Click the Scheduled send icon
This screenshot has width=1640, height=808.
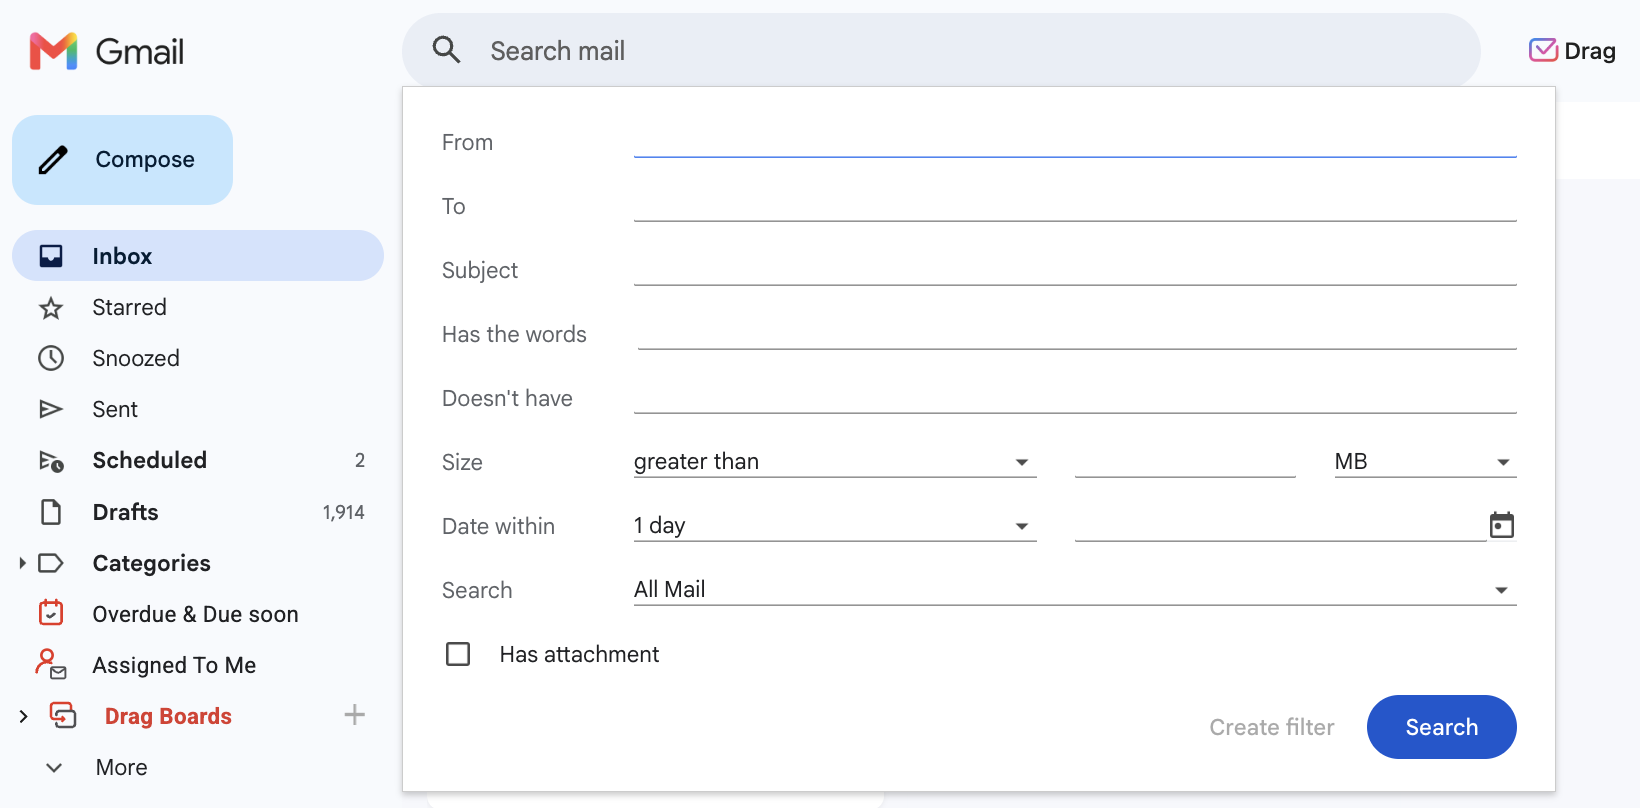(51, 461)
